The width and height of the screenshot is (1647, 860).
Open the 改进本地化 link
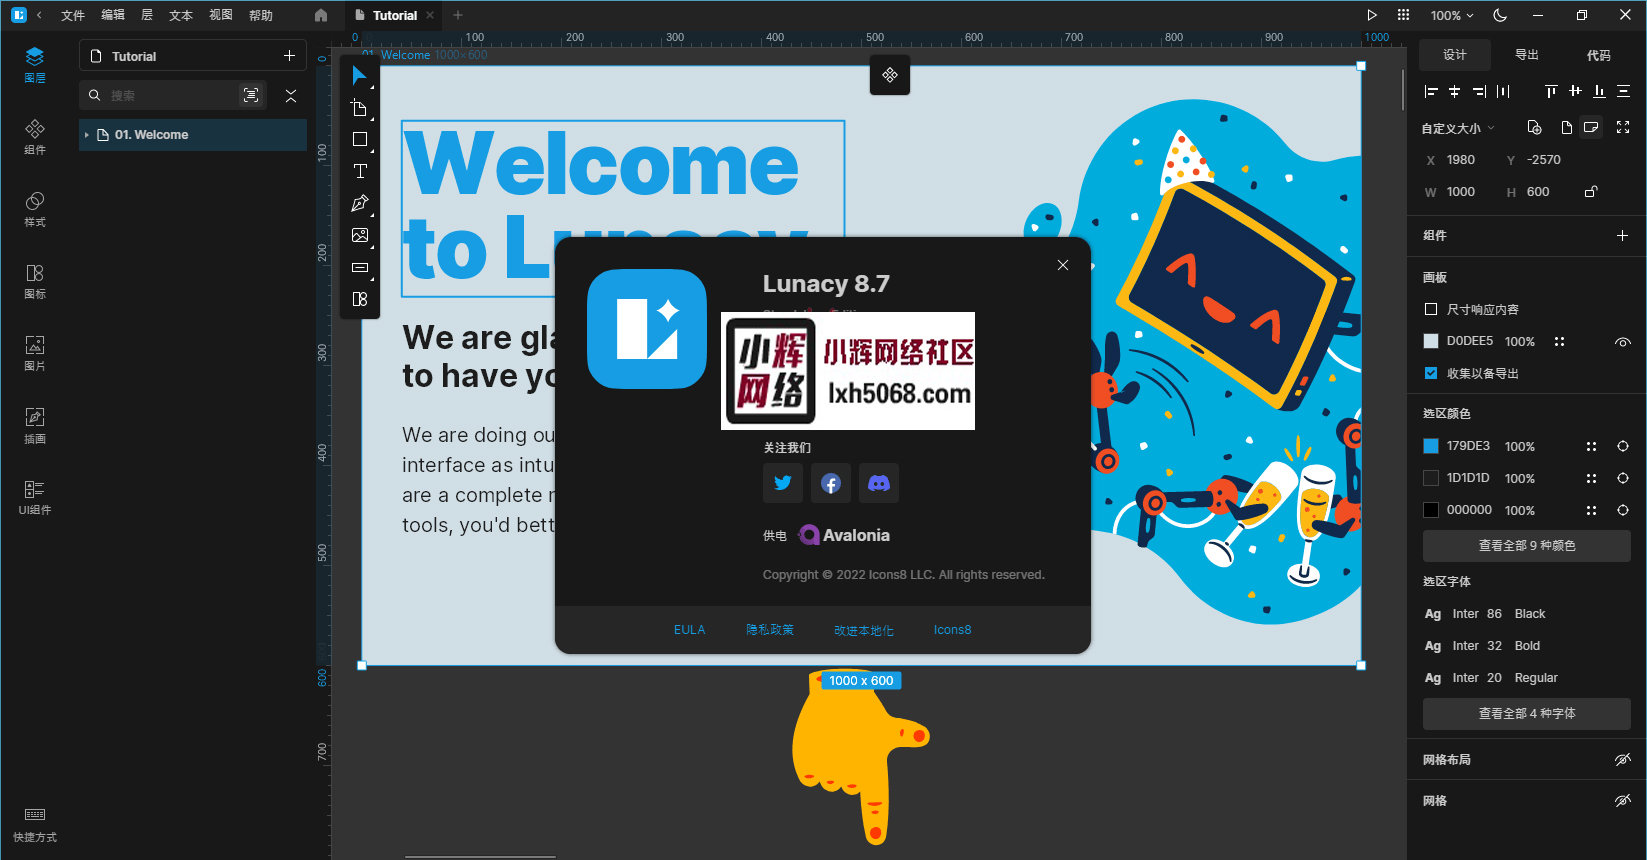tap(864, 630)
